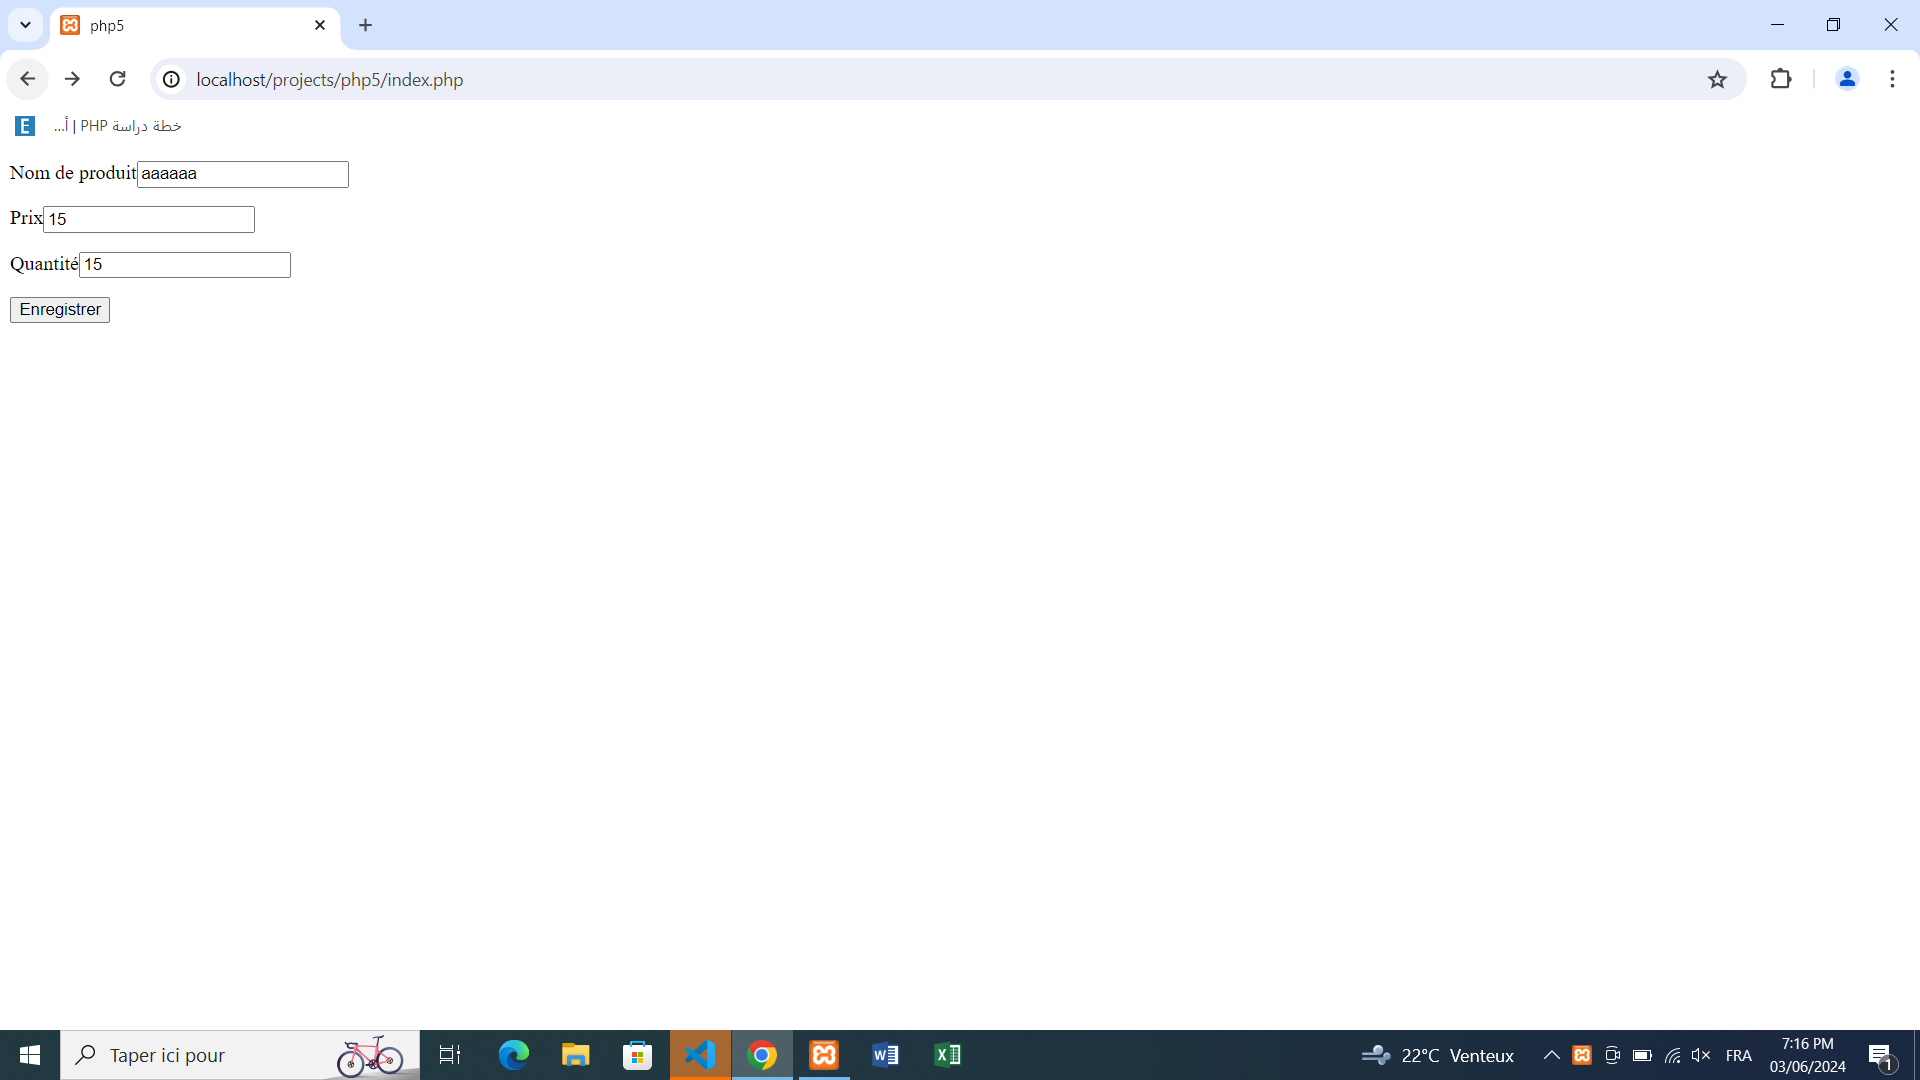The image size is (1920, 1080).
Task: Open Windows Start menu
Action: coord(30,1055)
